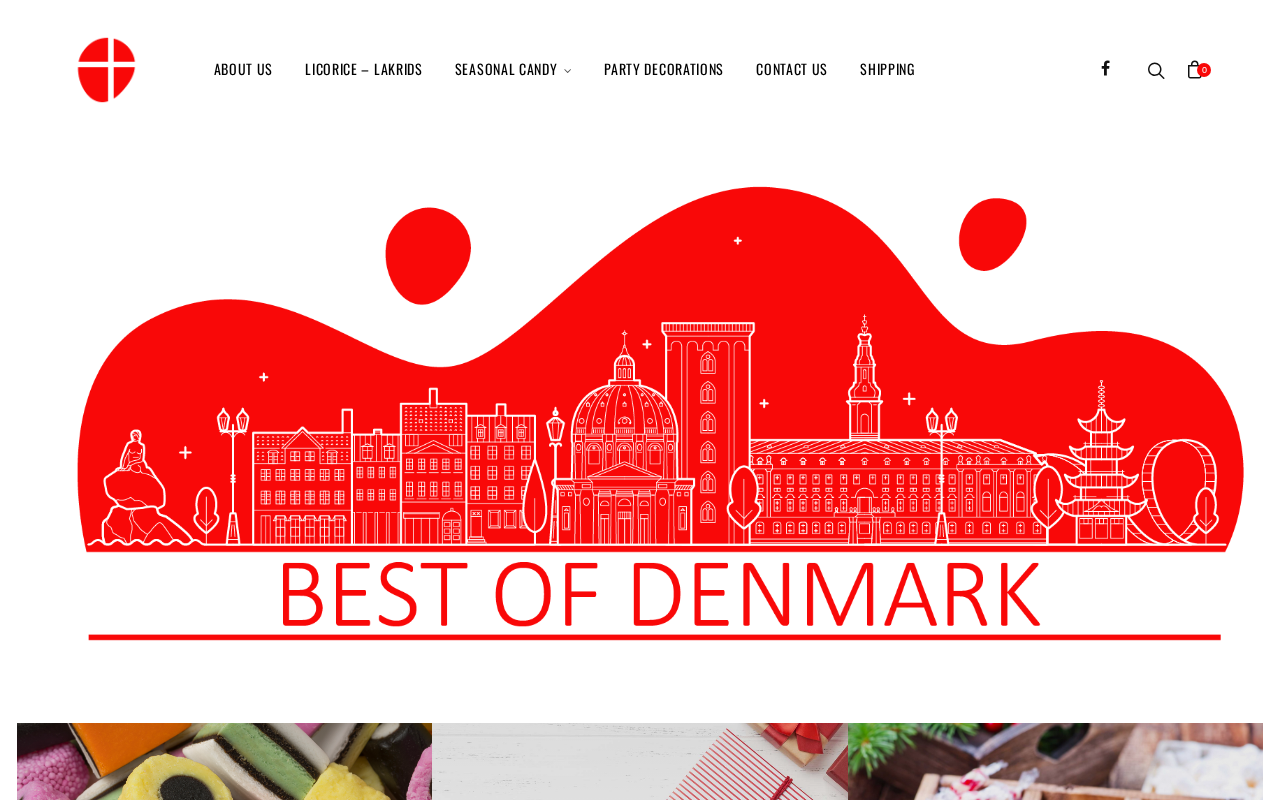Viewport: 1280px width, 800px height.
Task: Open the Christmas candy box thumbnail
Action: pyautogui.click(x=1055, y=761)
